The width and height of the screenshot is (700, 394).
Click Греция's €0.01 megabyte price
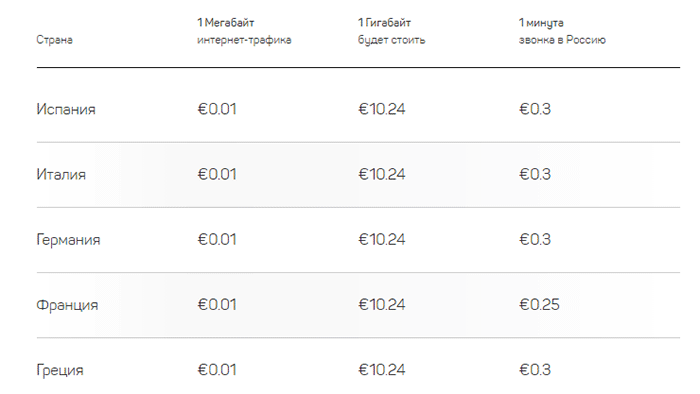pyautogui.click(x=217, y=370)
